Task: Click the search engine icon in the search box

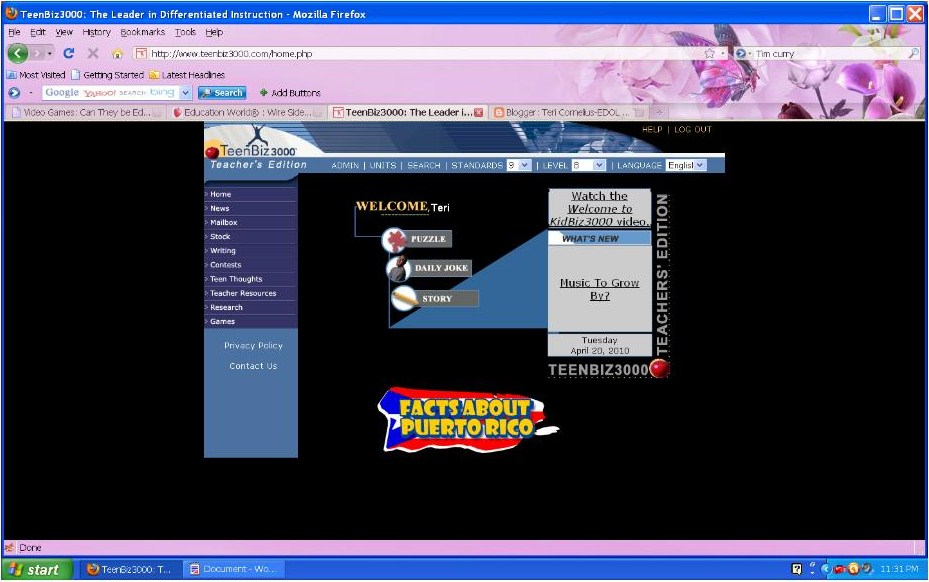Action: (x=741, y=53)
